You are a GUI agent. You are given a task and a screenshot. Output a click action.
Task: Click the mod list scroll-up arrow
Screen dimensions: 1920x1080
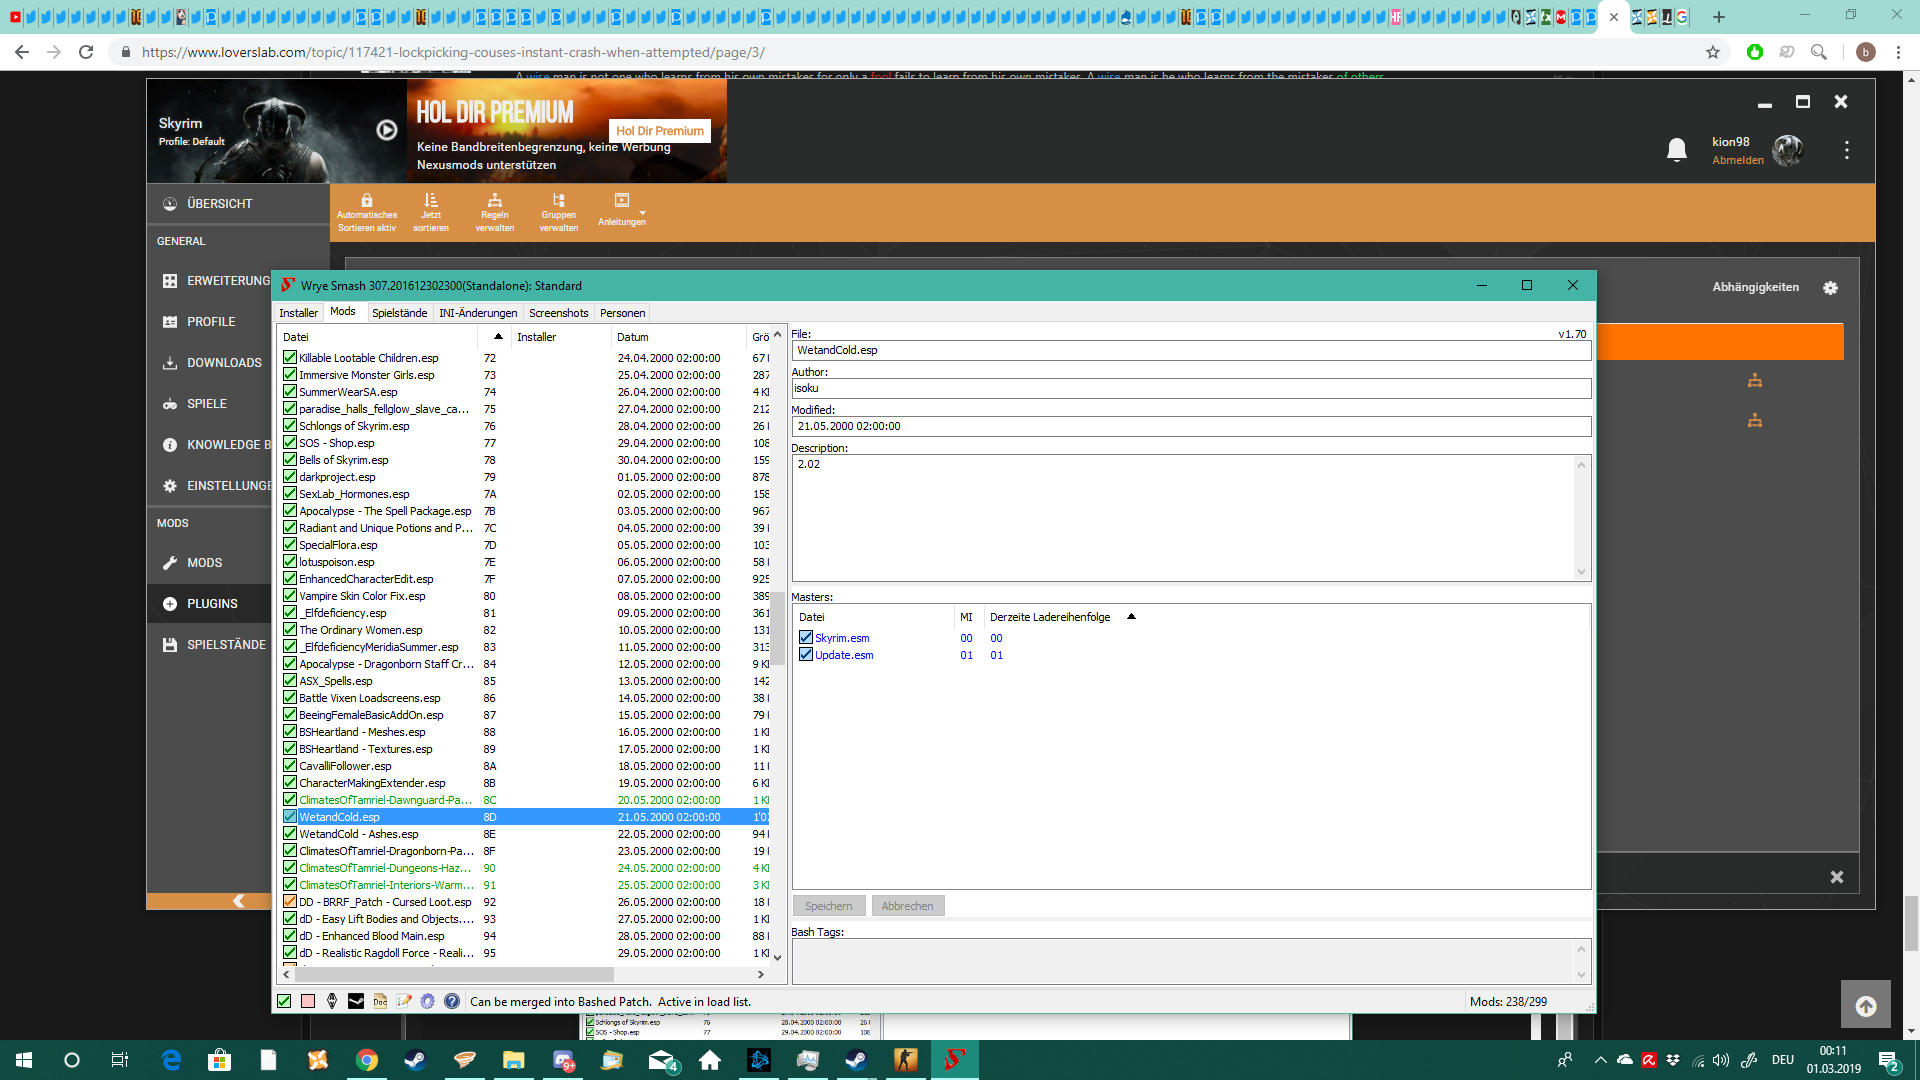777,335
